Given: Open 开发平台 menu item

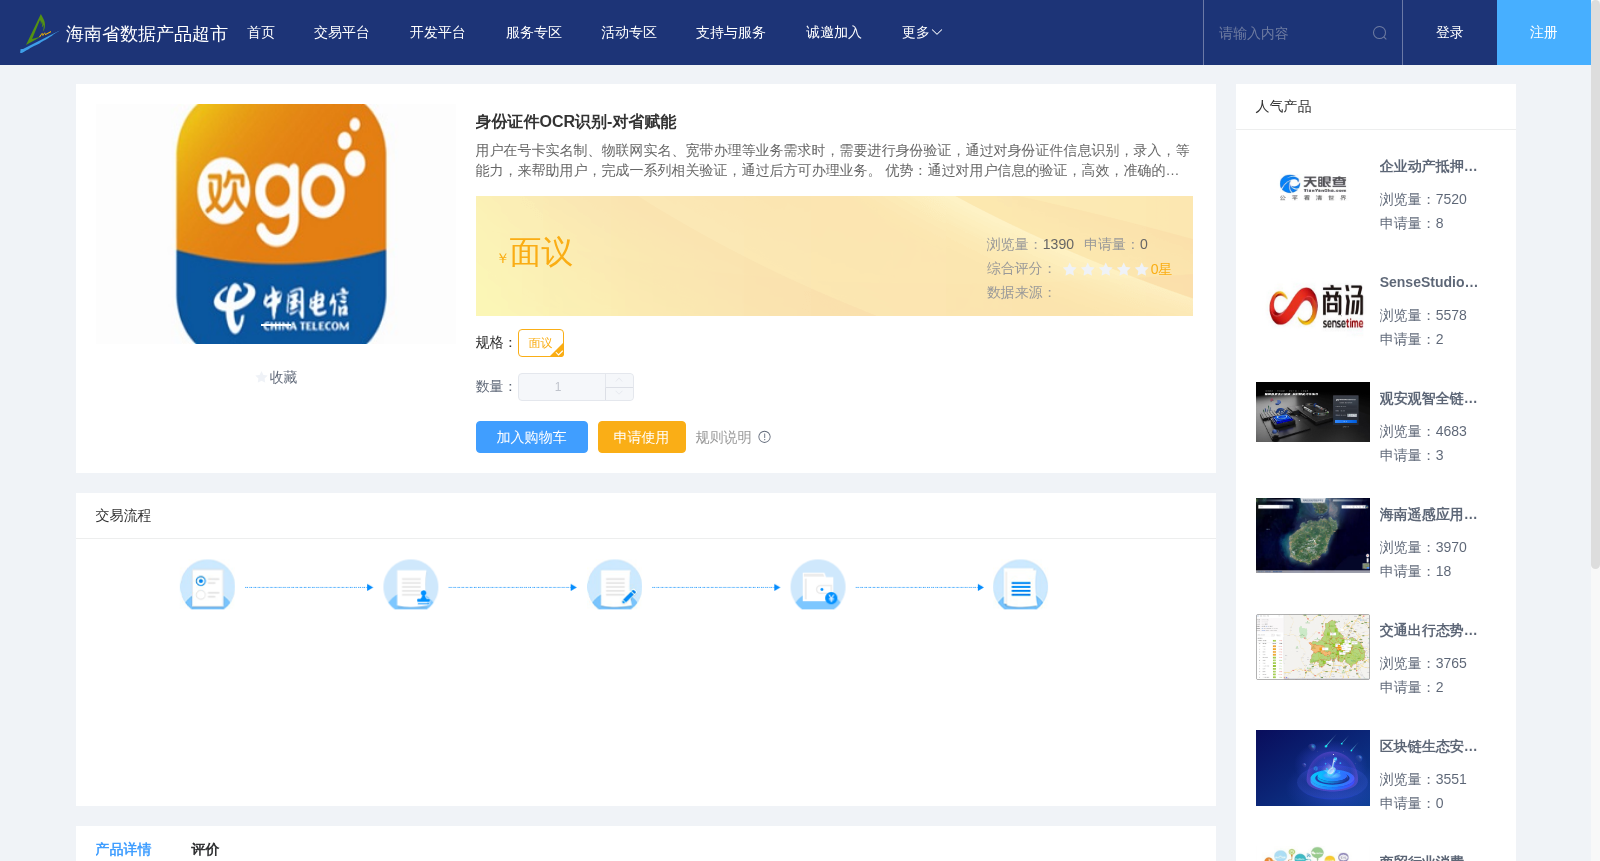Looking at the screenshot, I should [438, 32].
